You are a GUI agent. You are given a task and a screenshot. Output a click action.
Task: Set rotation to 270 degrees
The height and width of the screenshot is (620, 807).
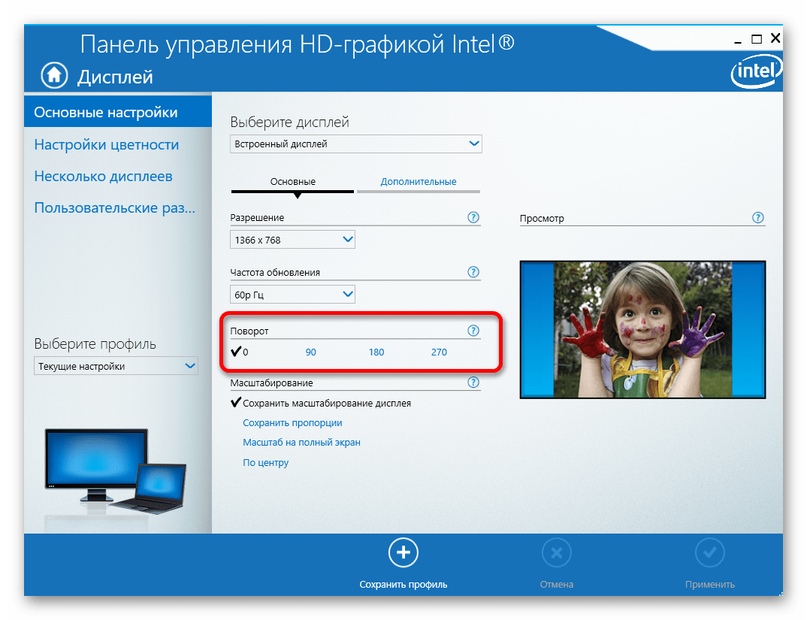point(439,352)
